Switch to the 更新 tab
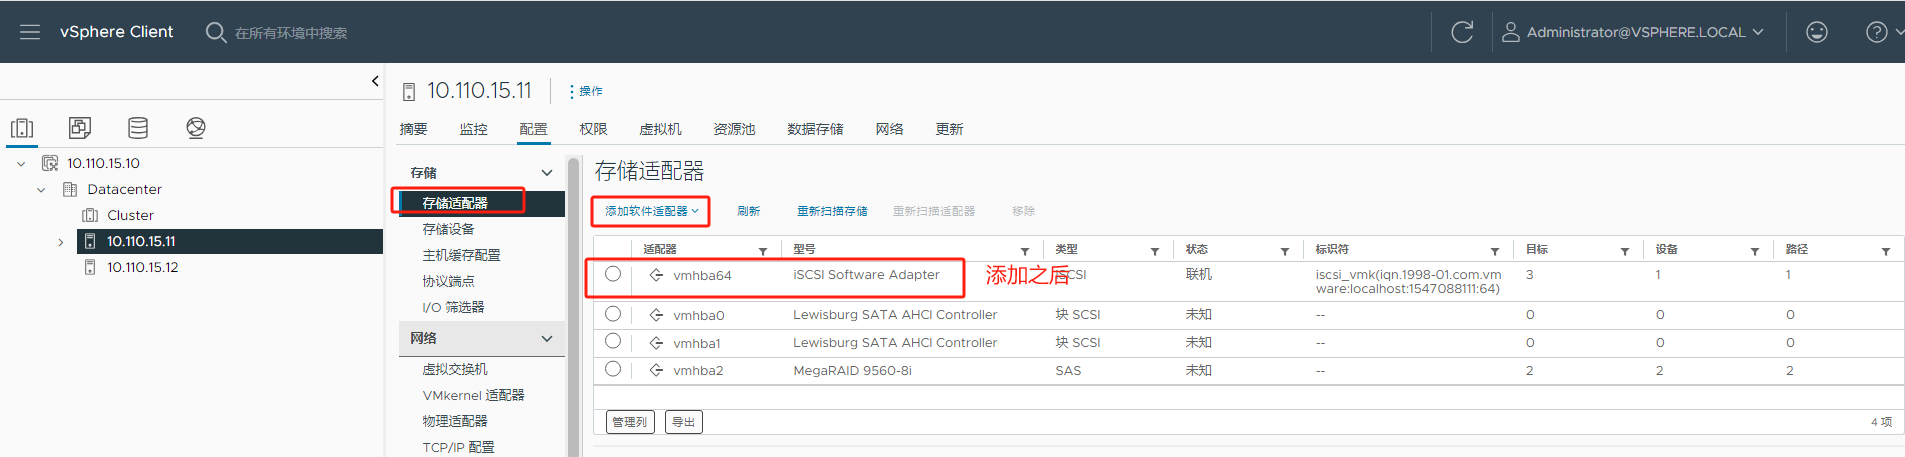The width and height of the screenshot is (1905, 457). click(x=949, y=129)
